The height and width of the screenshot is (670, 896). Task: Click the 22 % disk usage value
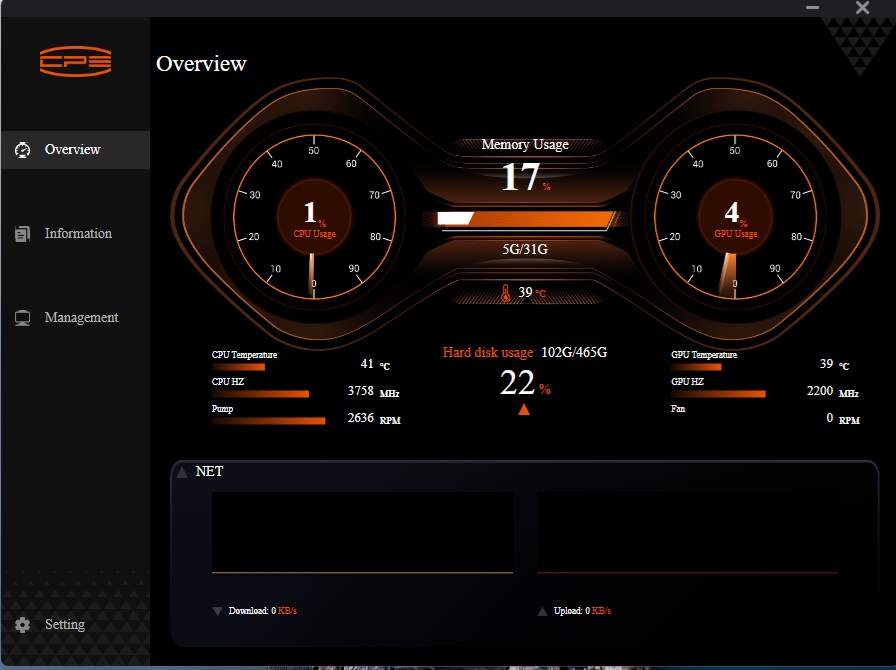[x=525, y=382]
